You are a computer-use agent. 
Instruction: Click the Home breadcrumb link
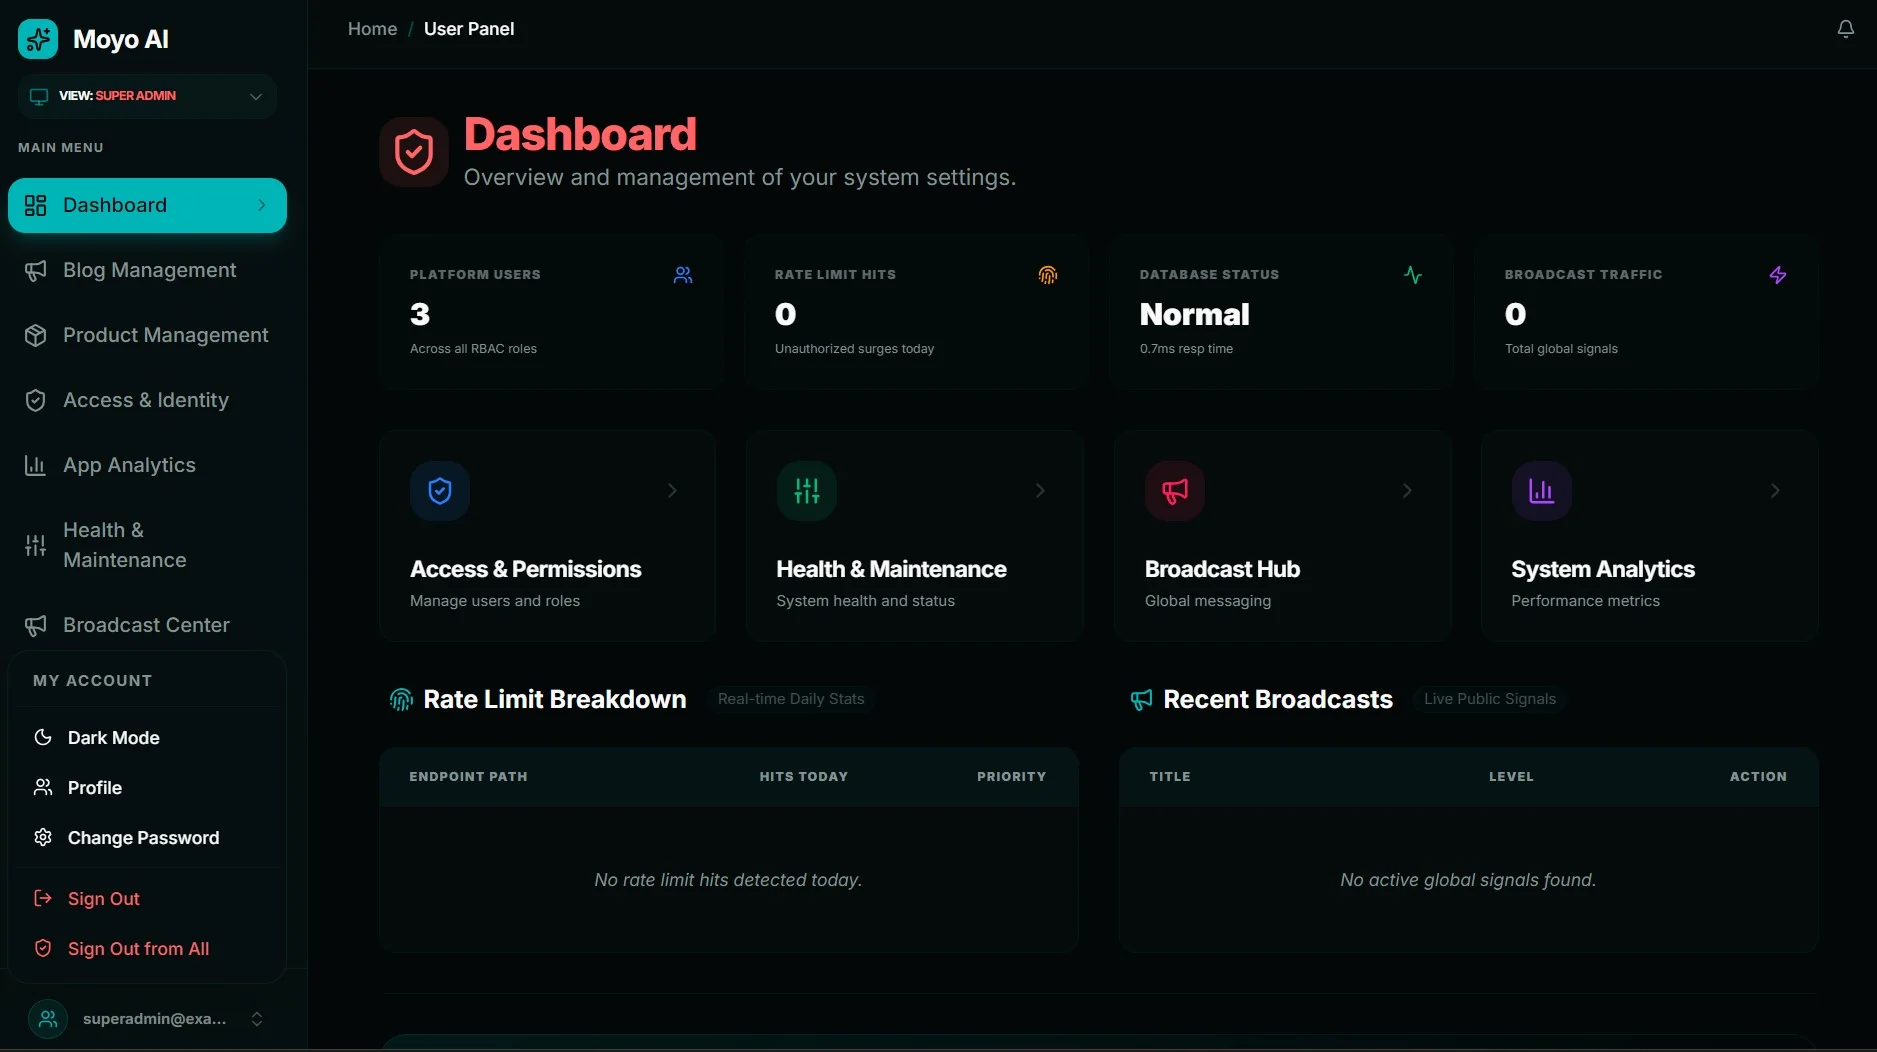pos(372,29)
